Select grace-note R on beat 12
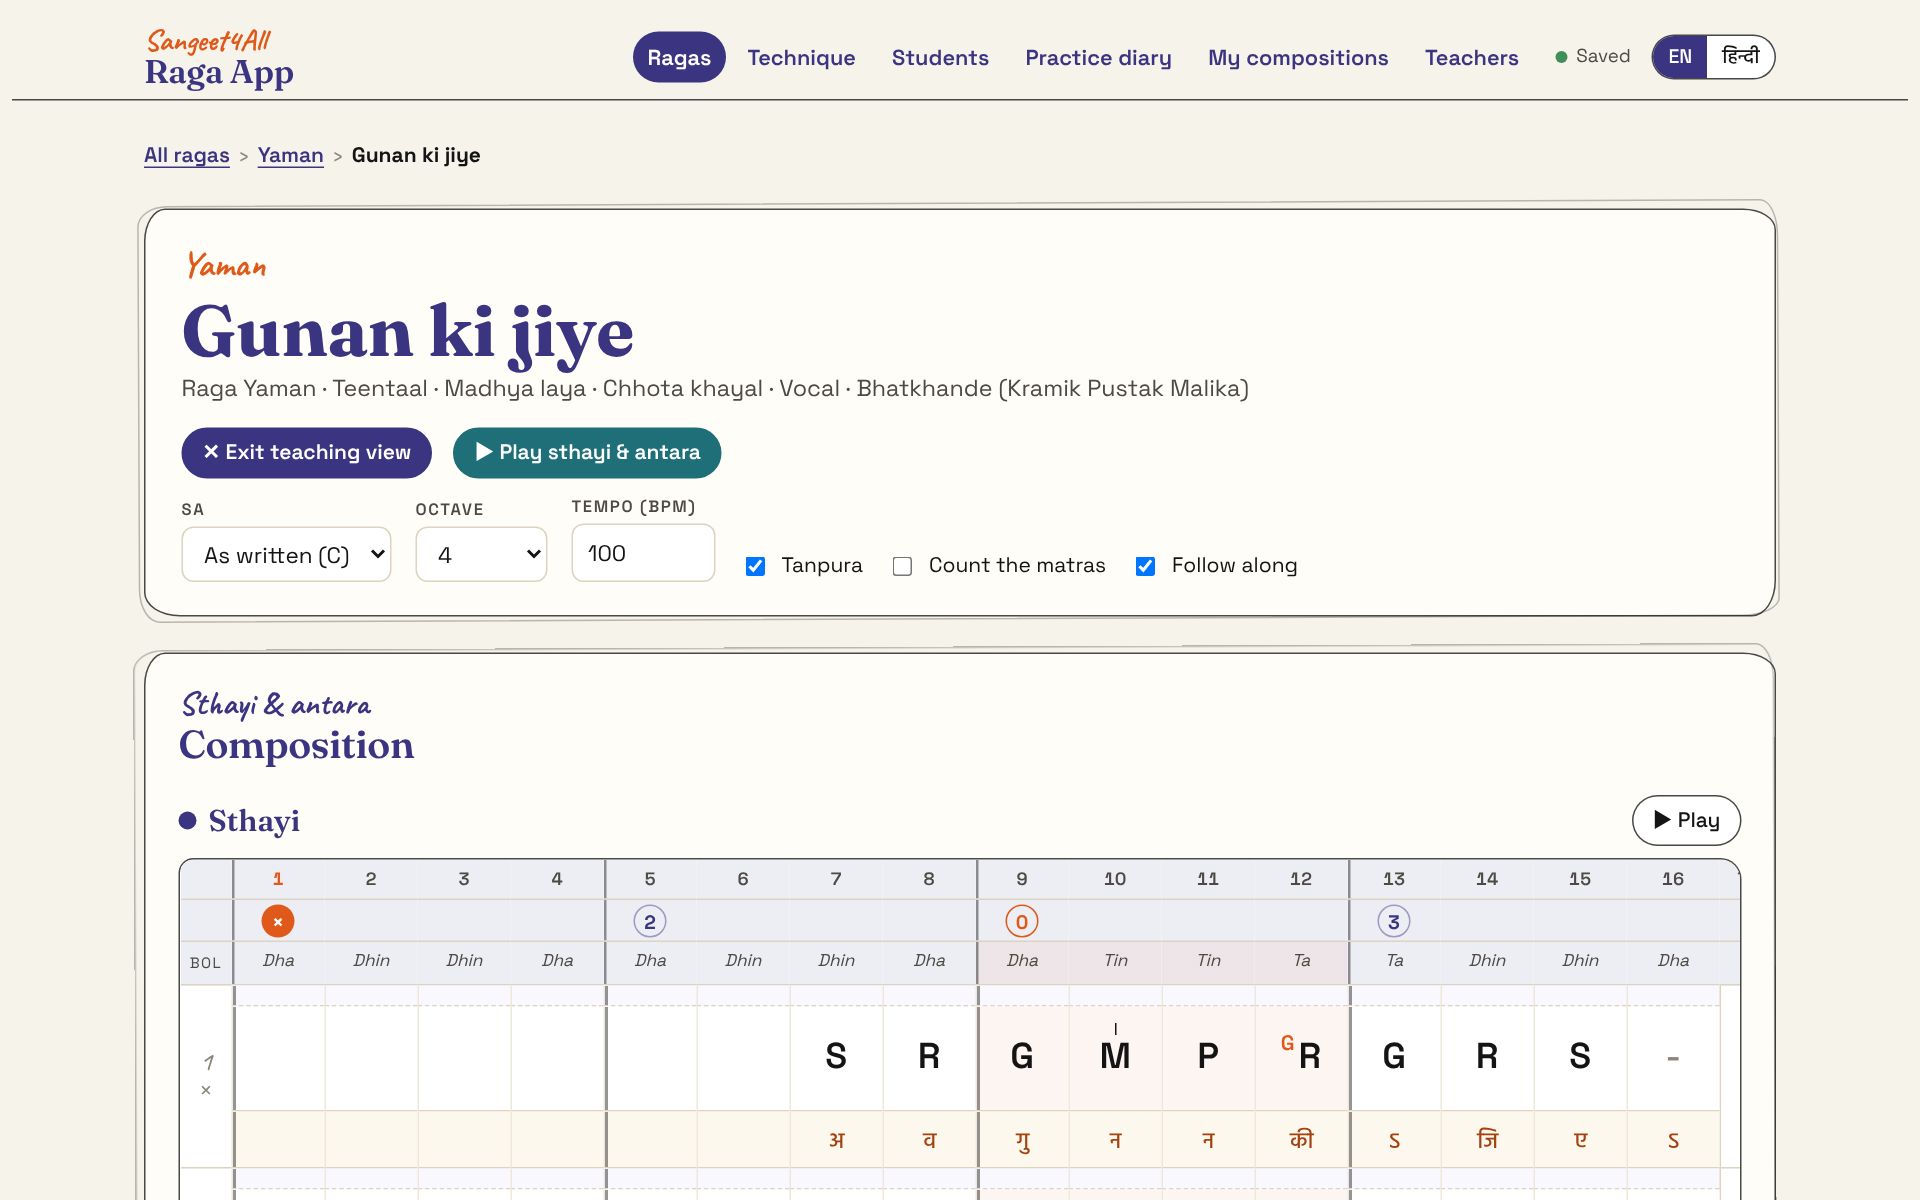The width and height of the screenshot is (1920, 1200). 1301,1056
